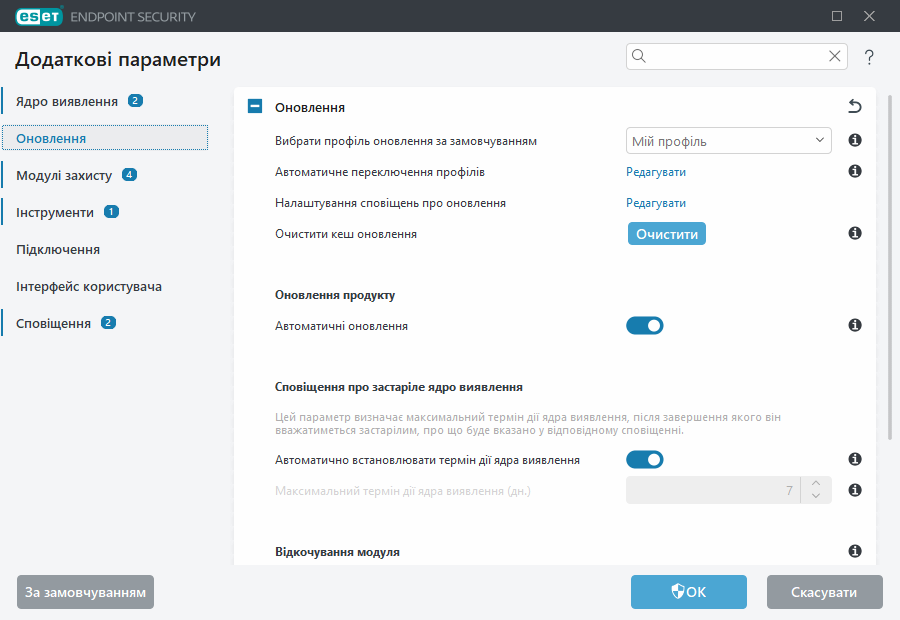Viewport: 900px width, 620px height.
Task: Click the info icon next to Відкочування модуля
Action: (854, 551)
